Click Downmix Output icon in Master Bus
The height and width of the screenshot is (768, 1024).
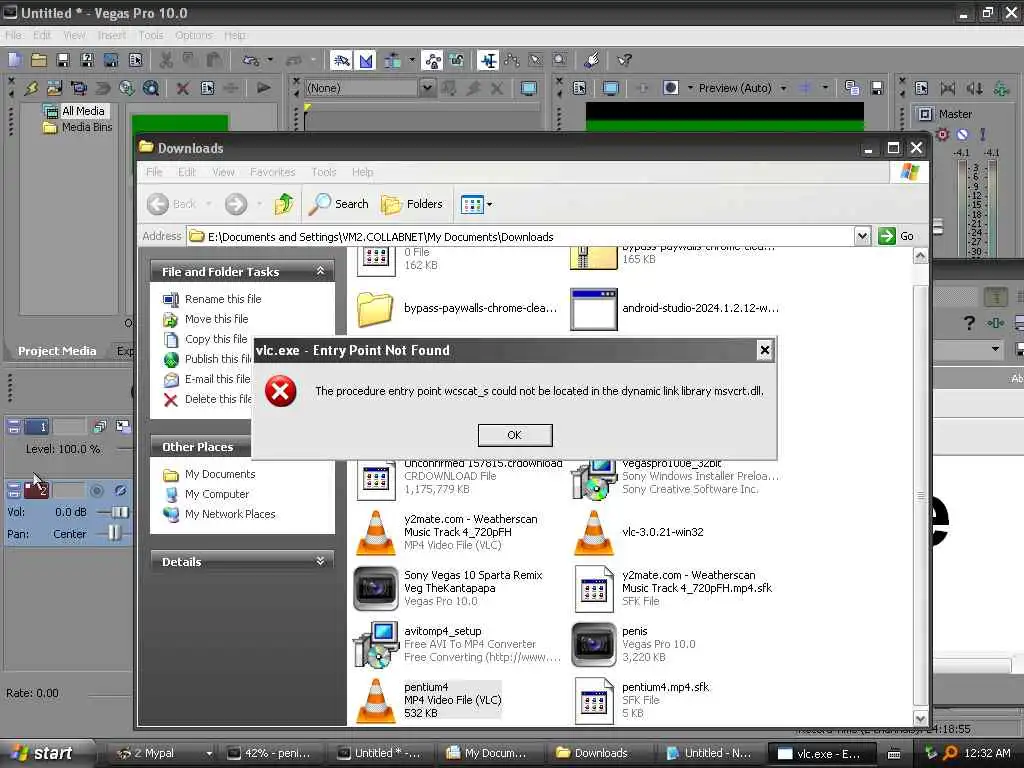[x=948, y=88]
